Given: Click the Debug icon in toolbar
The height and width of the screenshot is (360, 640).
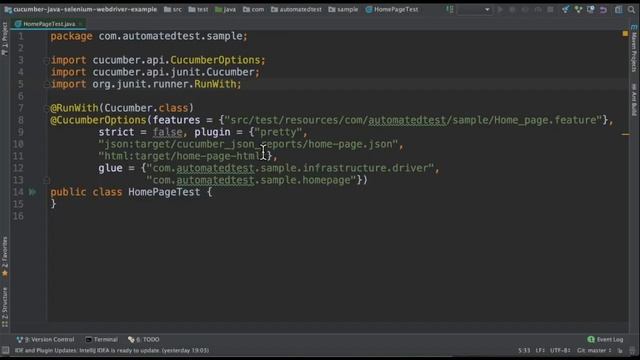Looking at the screenshot, I should [512, 9].
